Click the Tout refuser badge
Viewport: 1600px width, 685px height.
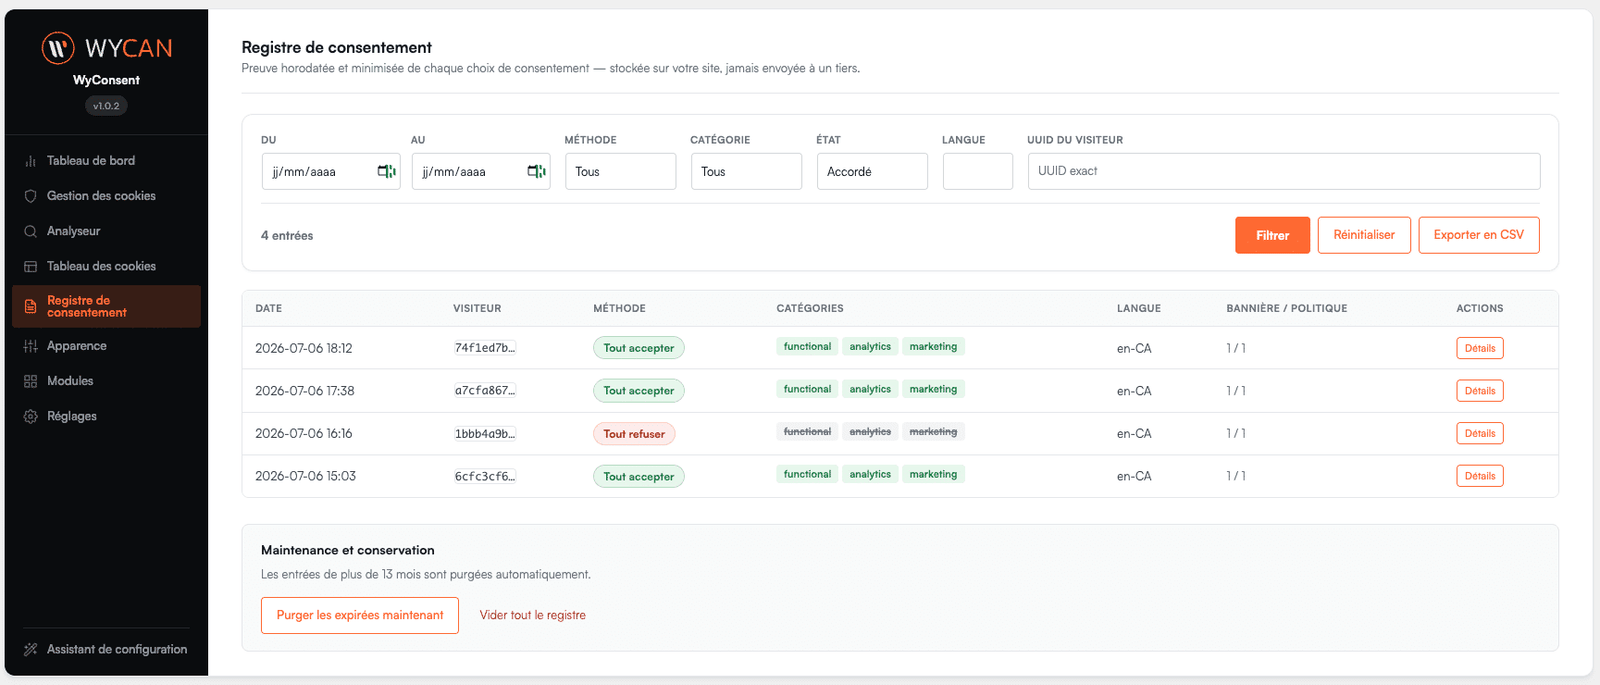coord(634,434)
